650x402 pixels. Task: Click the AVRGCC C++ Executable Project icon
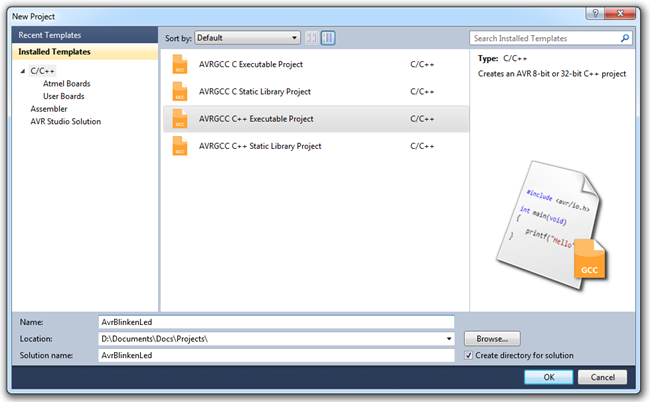point(180,119)
